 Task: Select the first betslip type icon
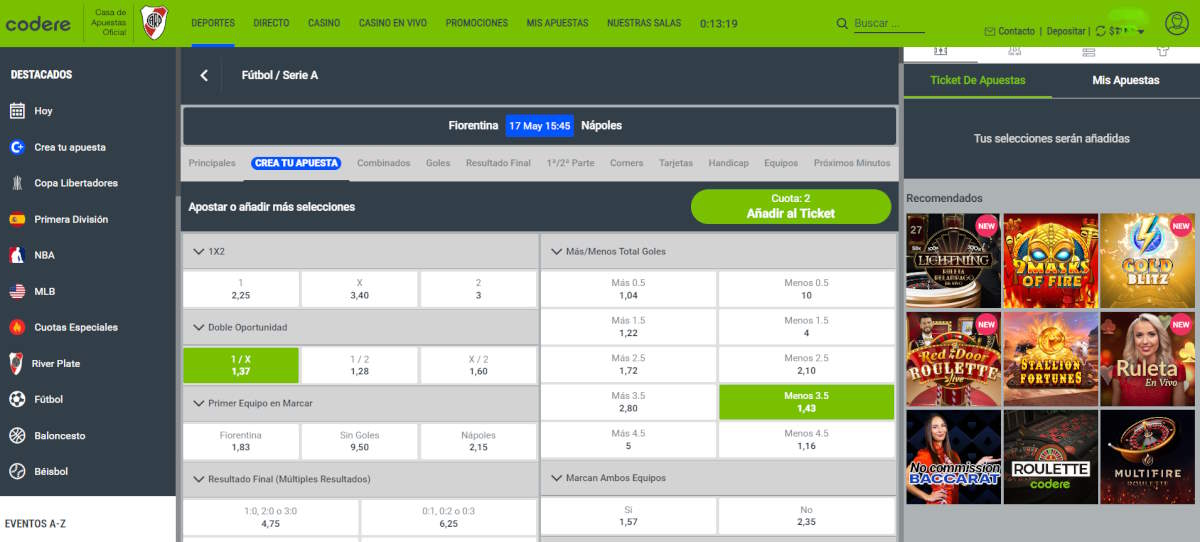pyautogui.click(x=940, y=50)
